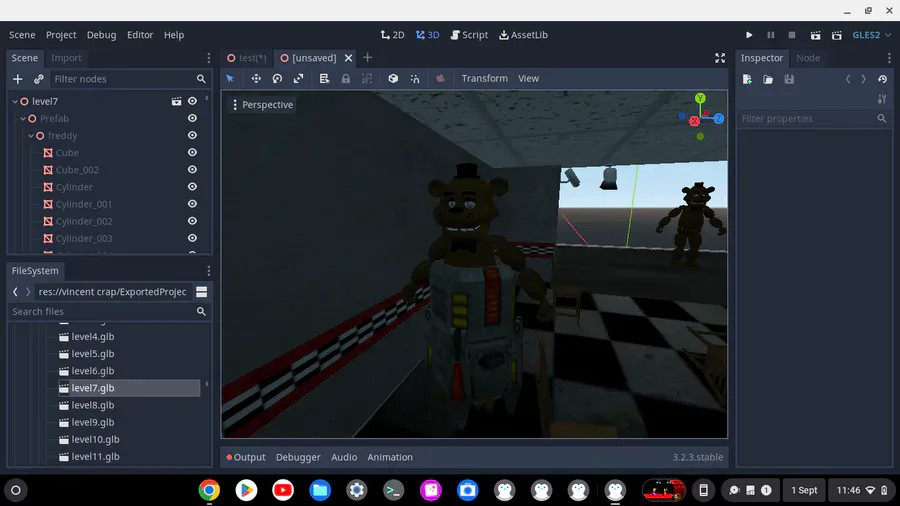
Task: Open level7 scene in editor icon
Action: point(176,102)
